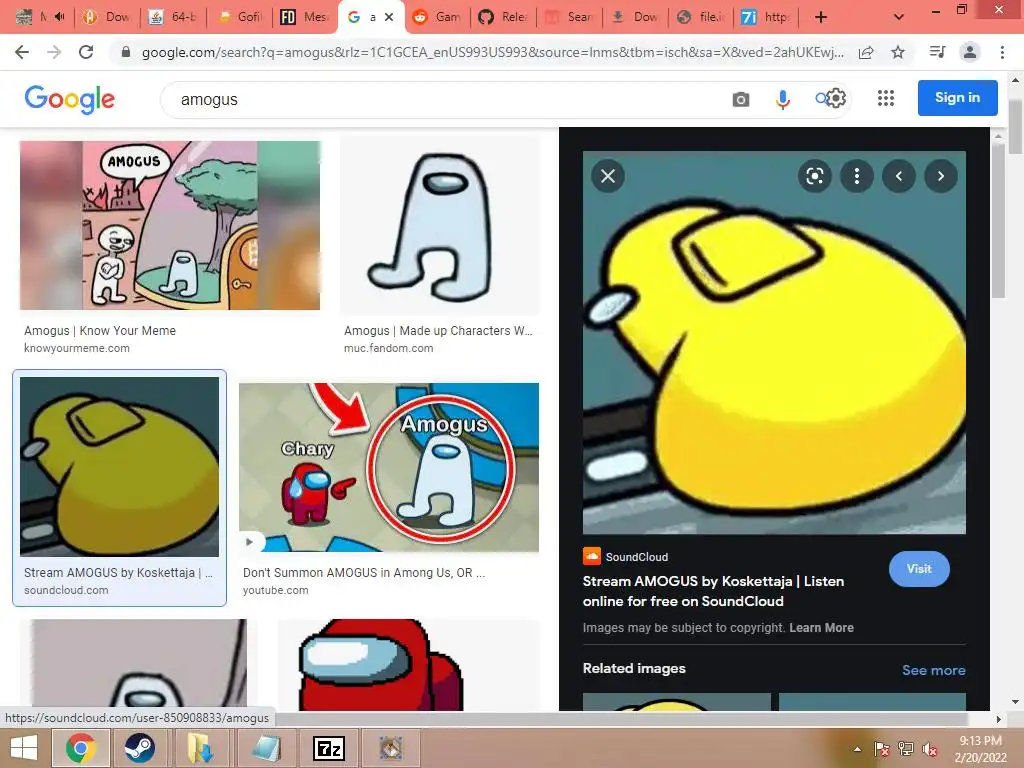Click the youtube.com source text
1024x768 pixels.
(x=276, y=590)
